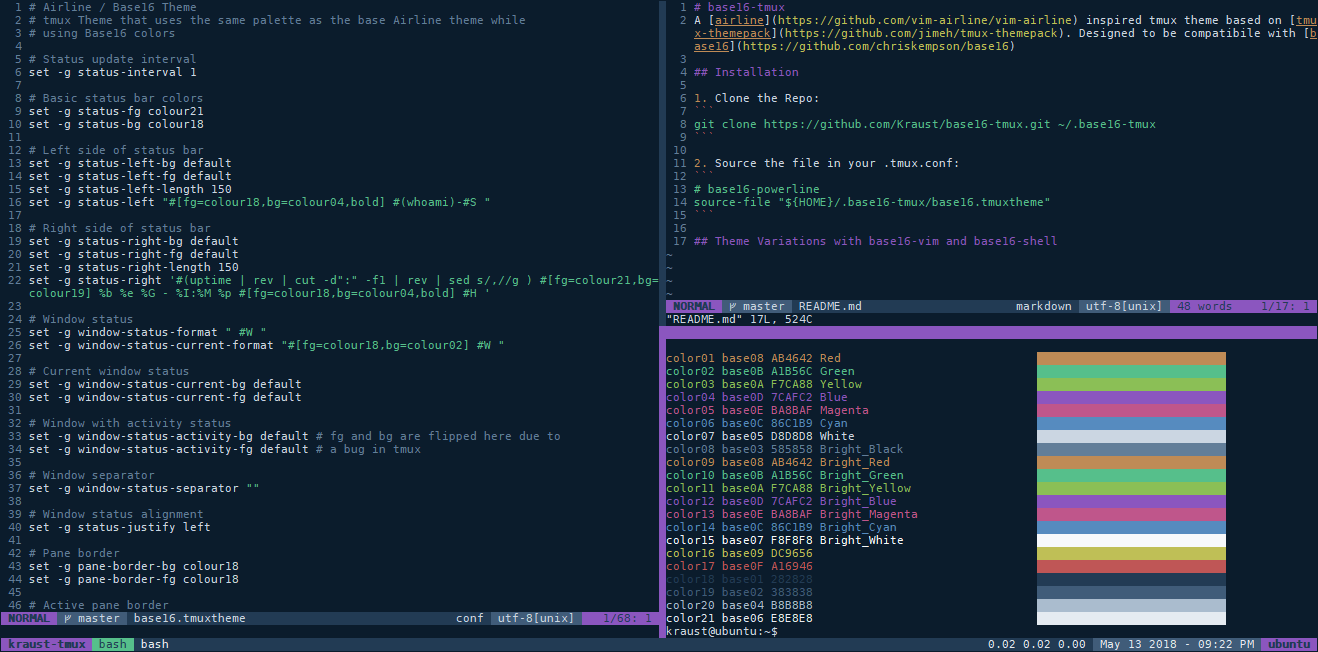Click the git branch icon in README.md statusline
Screen dimensions: 1318x652
pyautogui.click(x=733, y=306)
